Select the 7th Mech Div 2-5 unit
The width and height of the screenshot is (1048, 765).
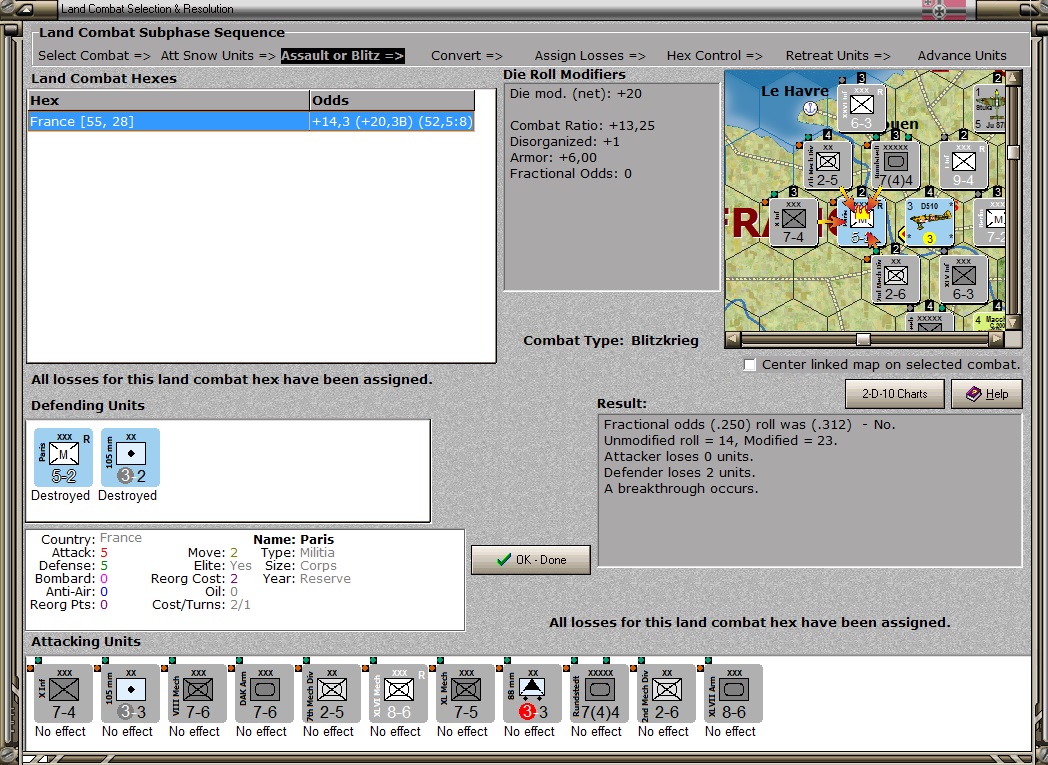(332, 694)
